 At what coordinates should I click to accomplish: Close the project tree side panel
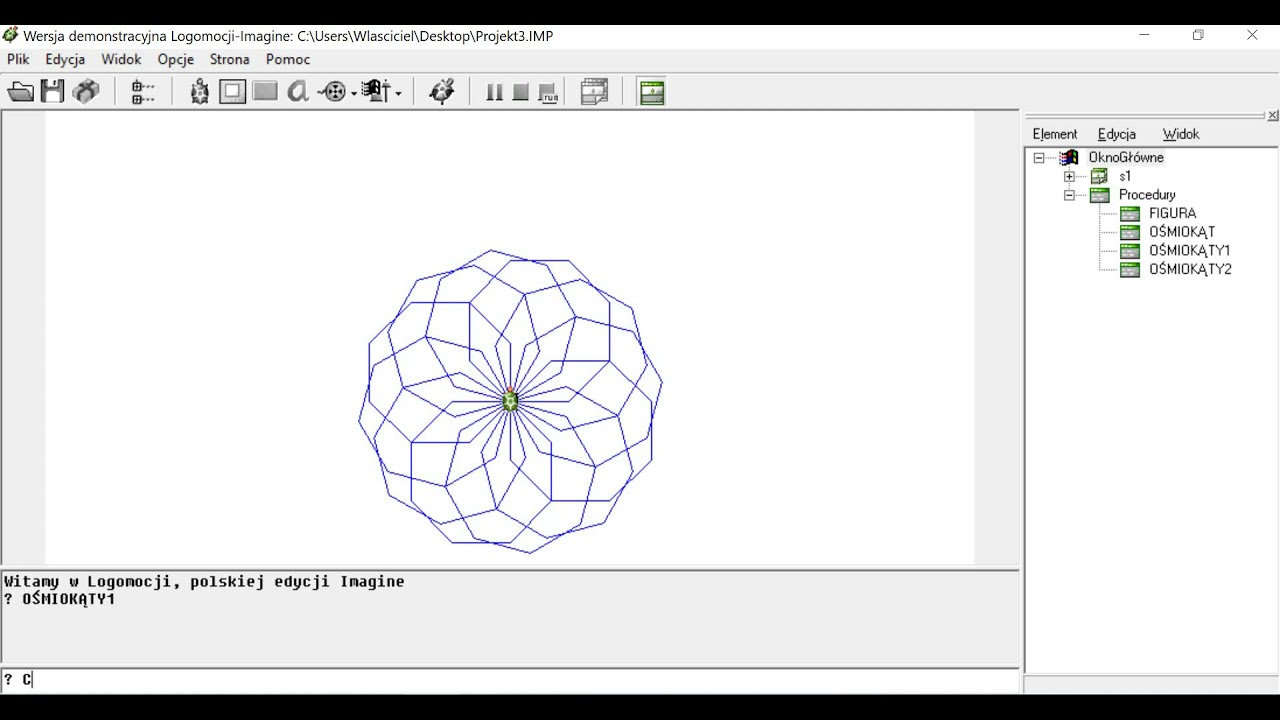[x=1272, y=116]
